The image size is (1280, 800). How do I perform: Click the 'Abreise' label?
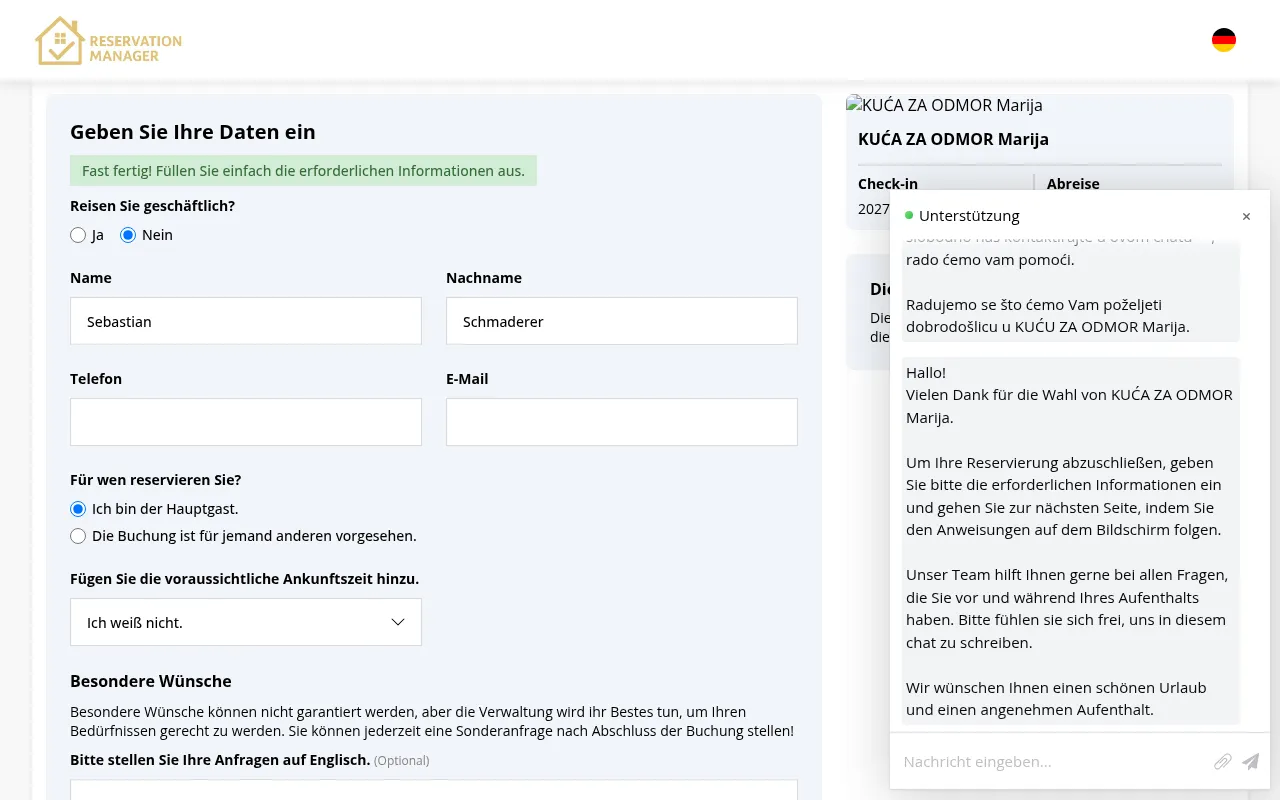[1073, 184]
